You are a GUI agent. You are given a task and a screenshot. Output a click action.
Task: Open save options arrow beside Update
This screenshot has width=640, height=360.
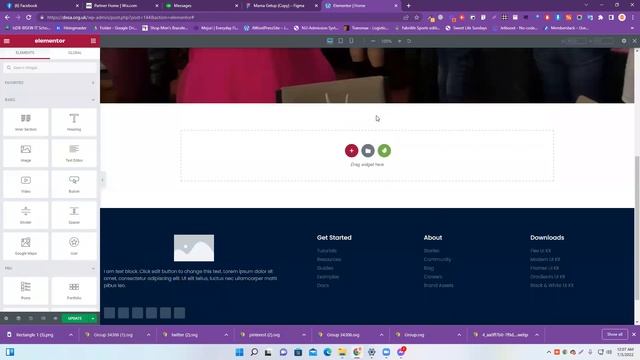tap(93, 318)
